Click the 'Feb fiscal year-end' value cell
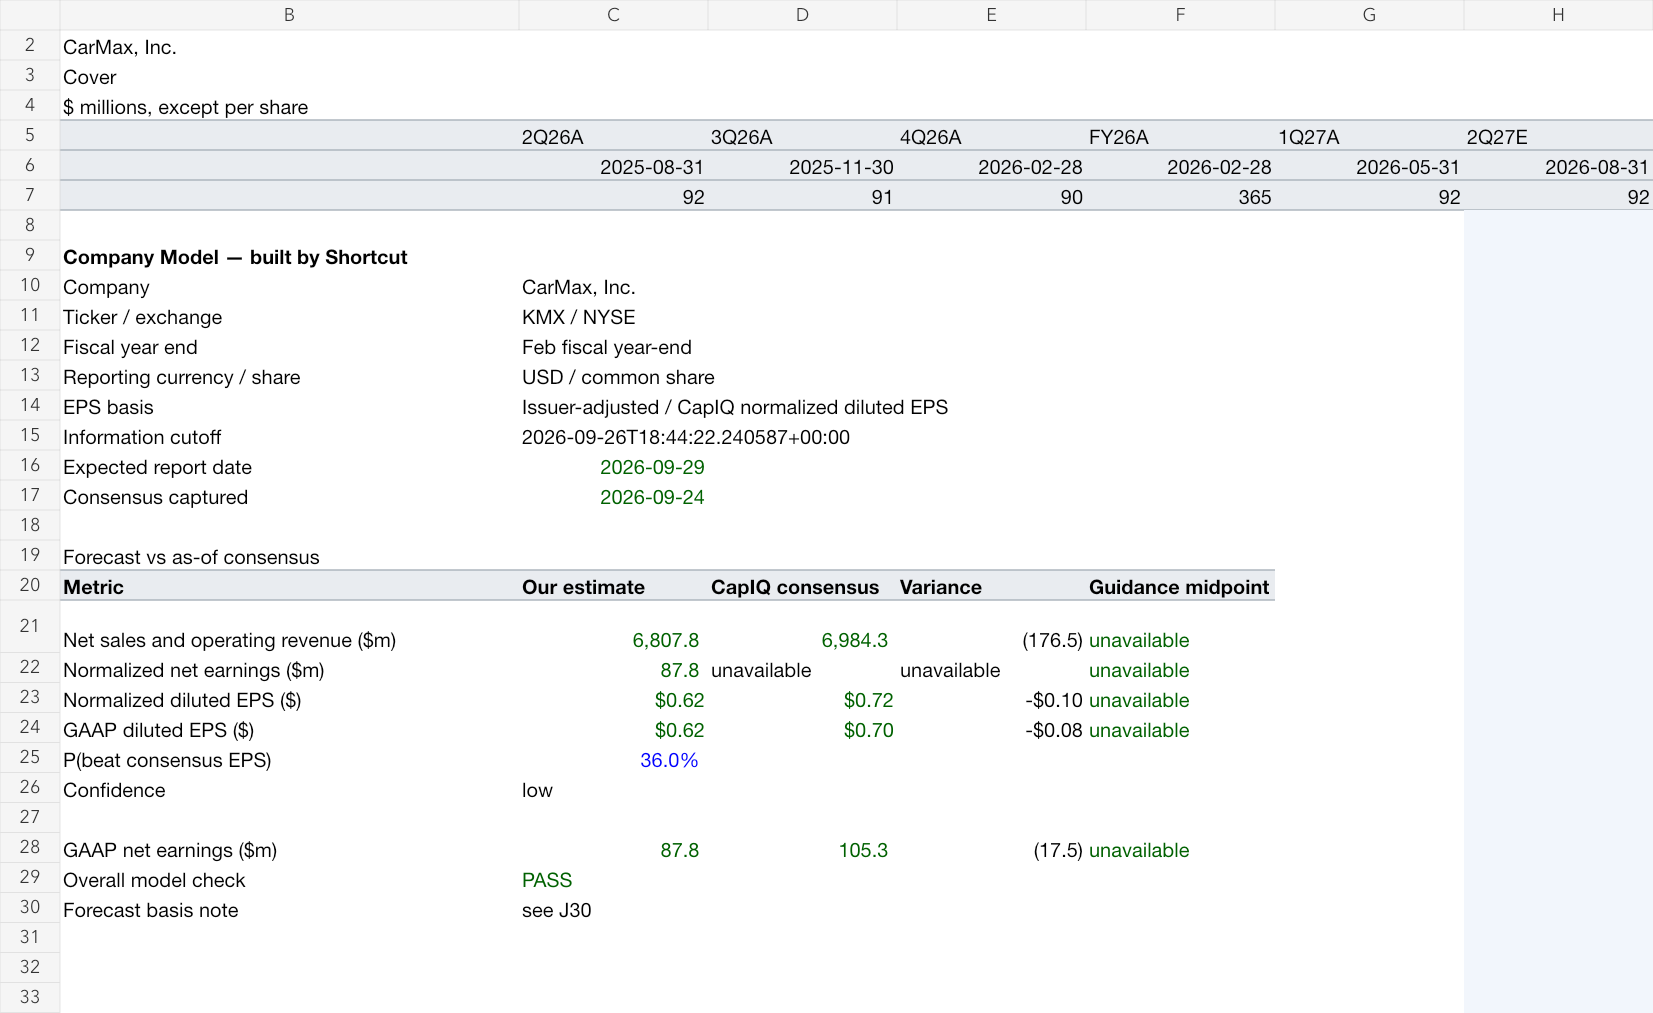 [613, 347]
